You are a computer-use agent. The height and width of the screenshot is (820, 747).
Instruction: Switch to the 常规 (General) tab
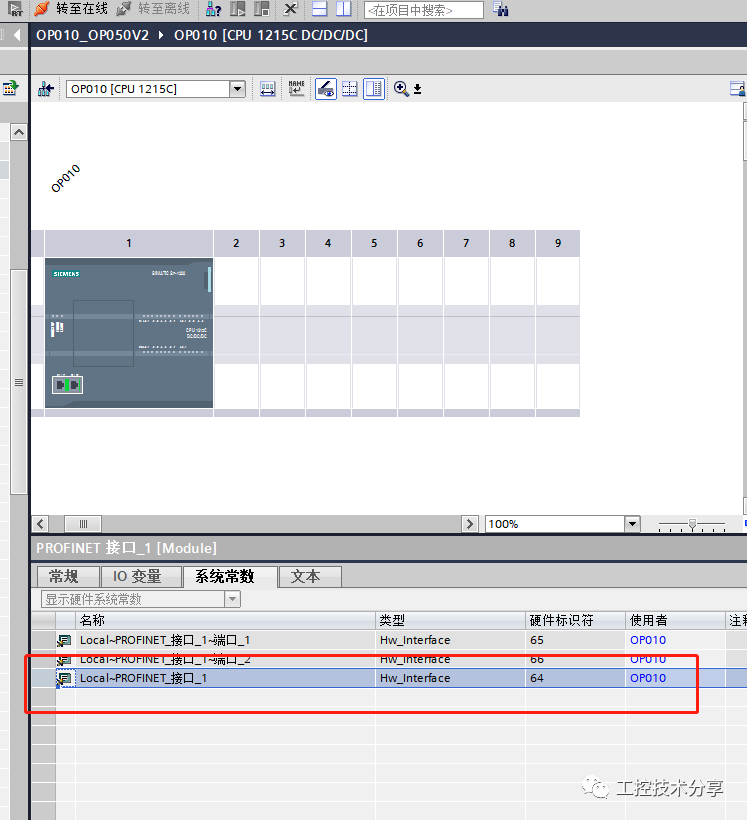68,576
